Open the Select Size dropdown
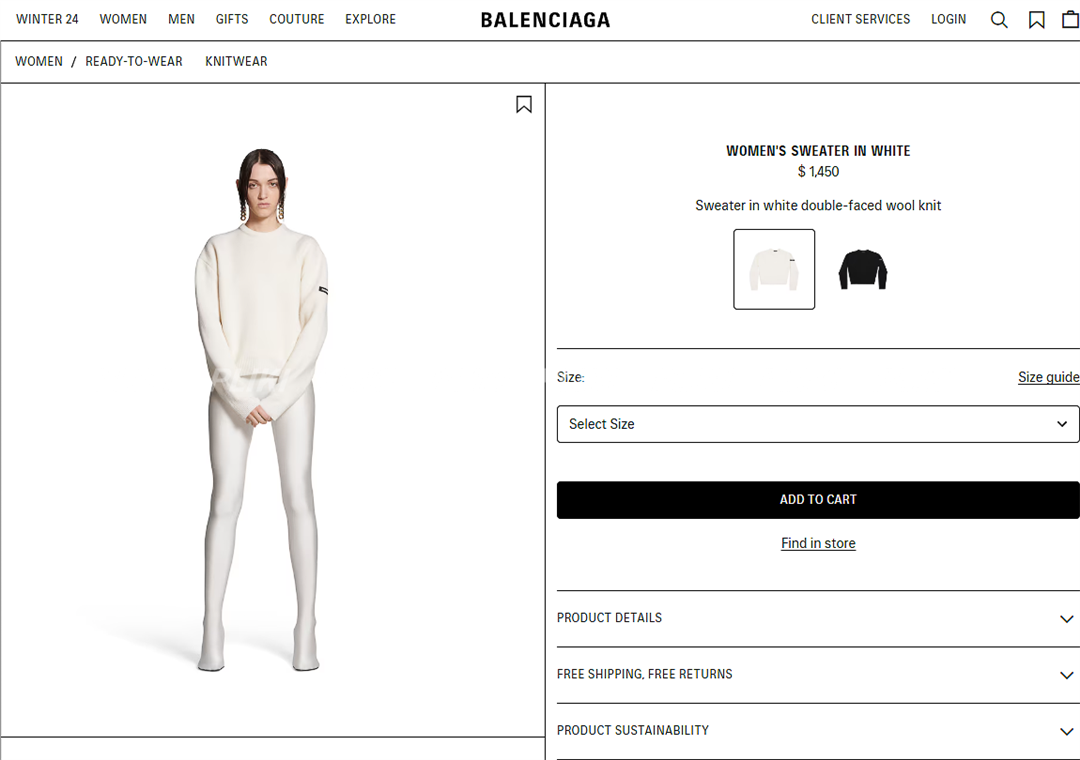 818,424
